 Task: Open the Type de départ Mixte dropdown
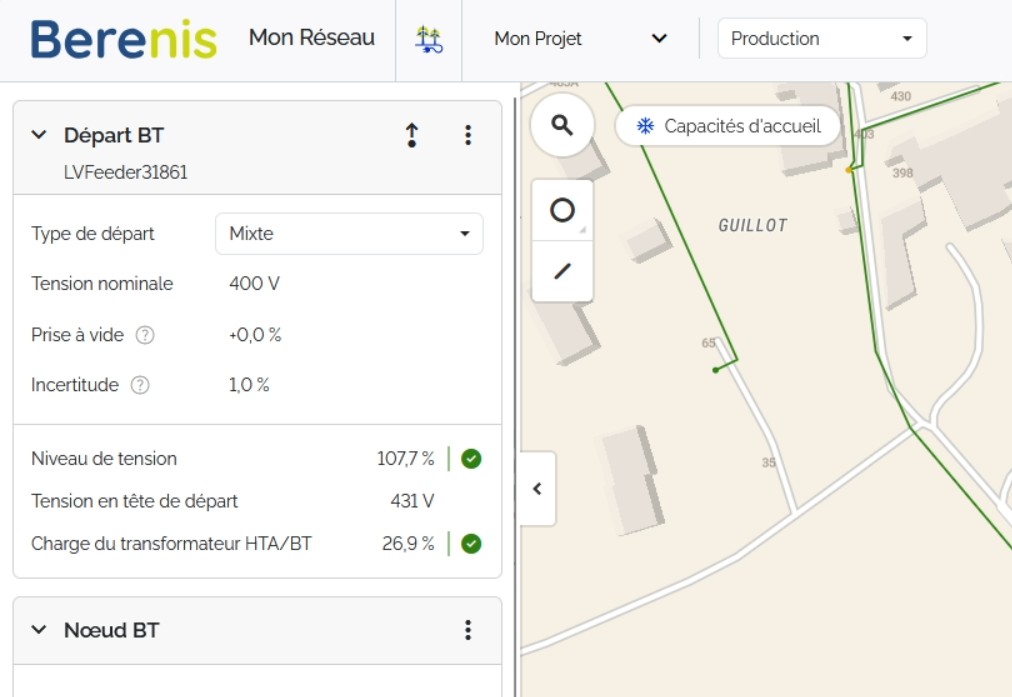point(349,234)
